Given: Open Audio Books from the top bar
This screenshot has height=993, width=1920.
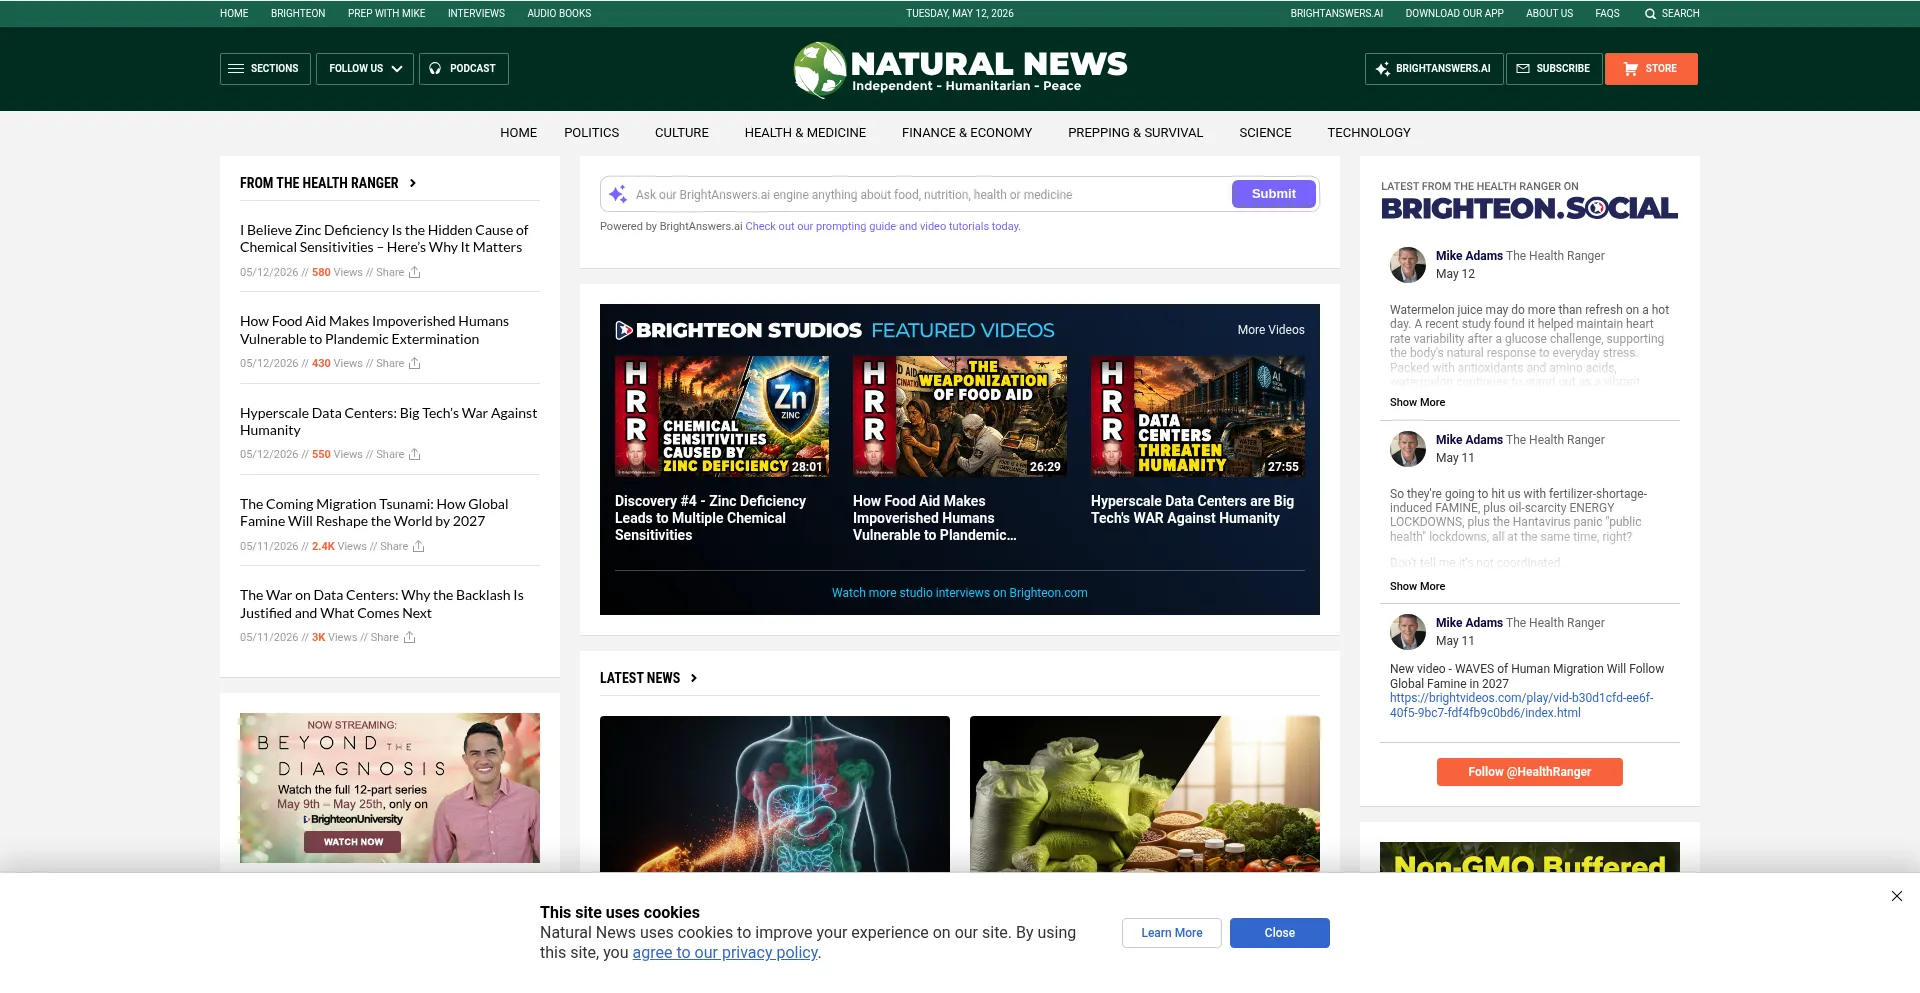Looking at the screenshot, I should [x=559, y=14].
